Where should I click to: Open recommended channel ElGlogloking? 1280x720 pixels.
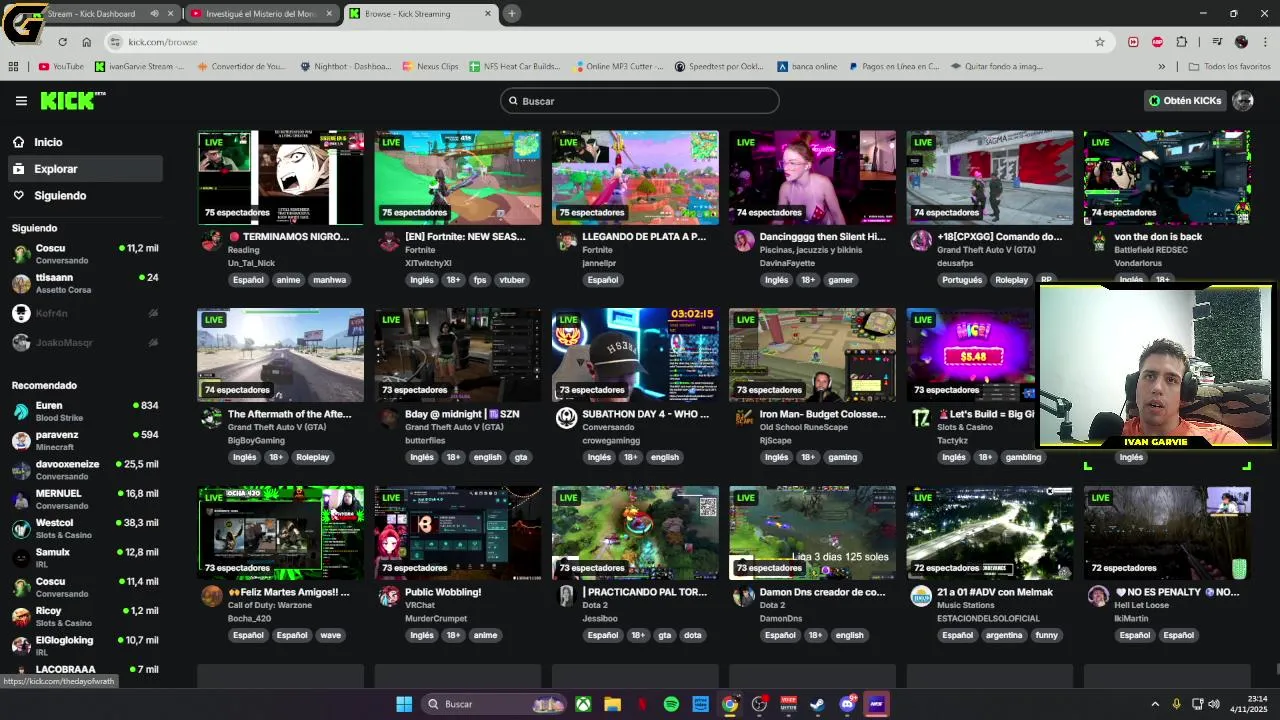point(84,645)
